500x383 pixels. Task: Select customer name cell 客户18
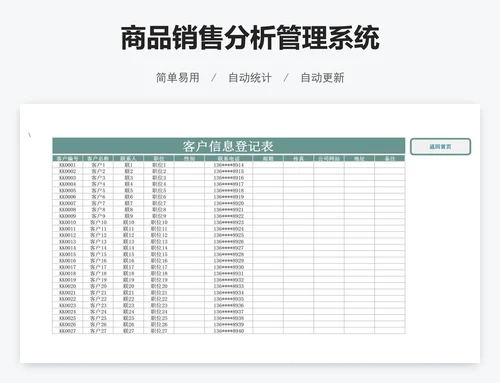pos(98,273)
